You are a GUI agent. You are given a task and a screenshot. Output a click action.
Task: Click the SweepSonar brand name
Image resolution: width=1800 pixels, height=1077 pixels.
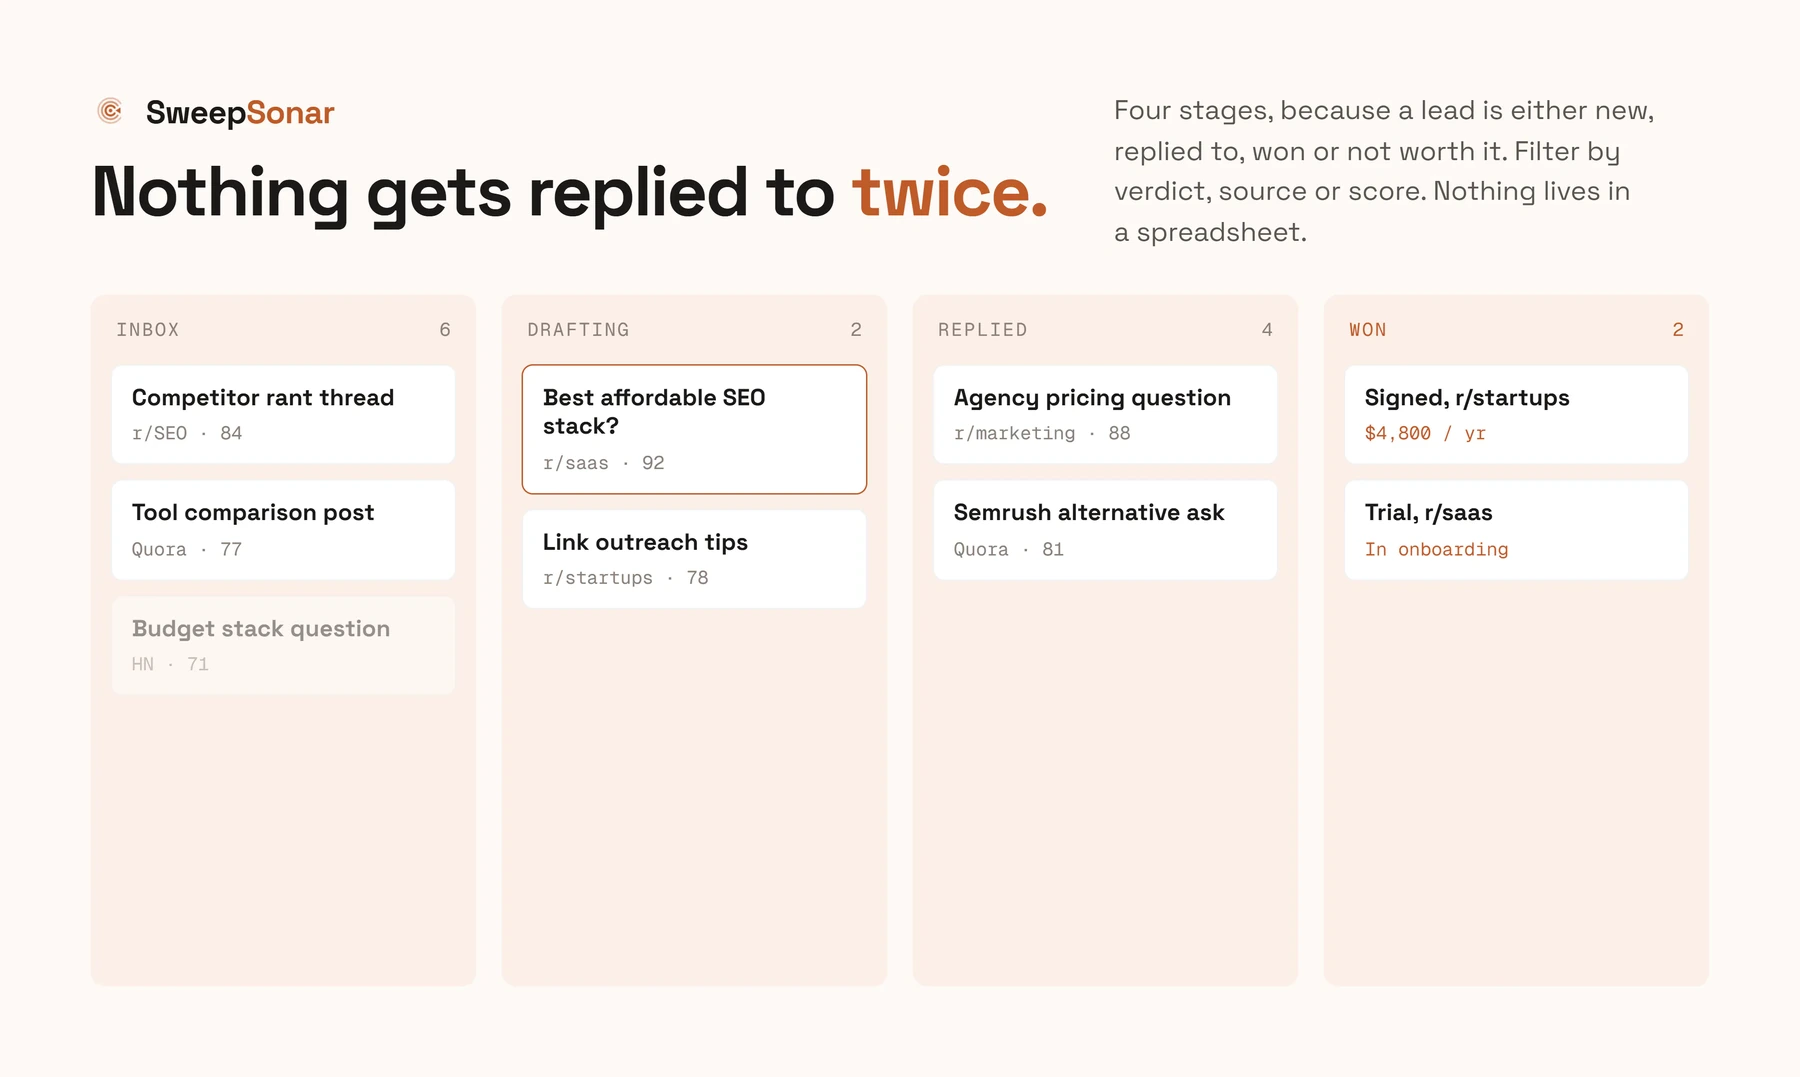point(240,113)
